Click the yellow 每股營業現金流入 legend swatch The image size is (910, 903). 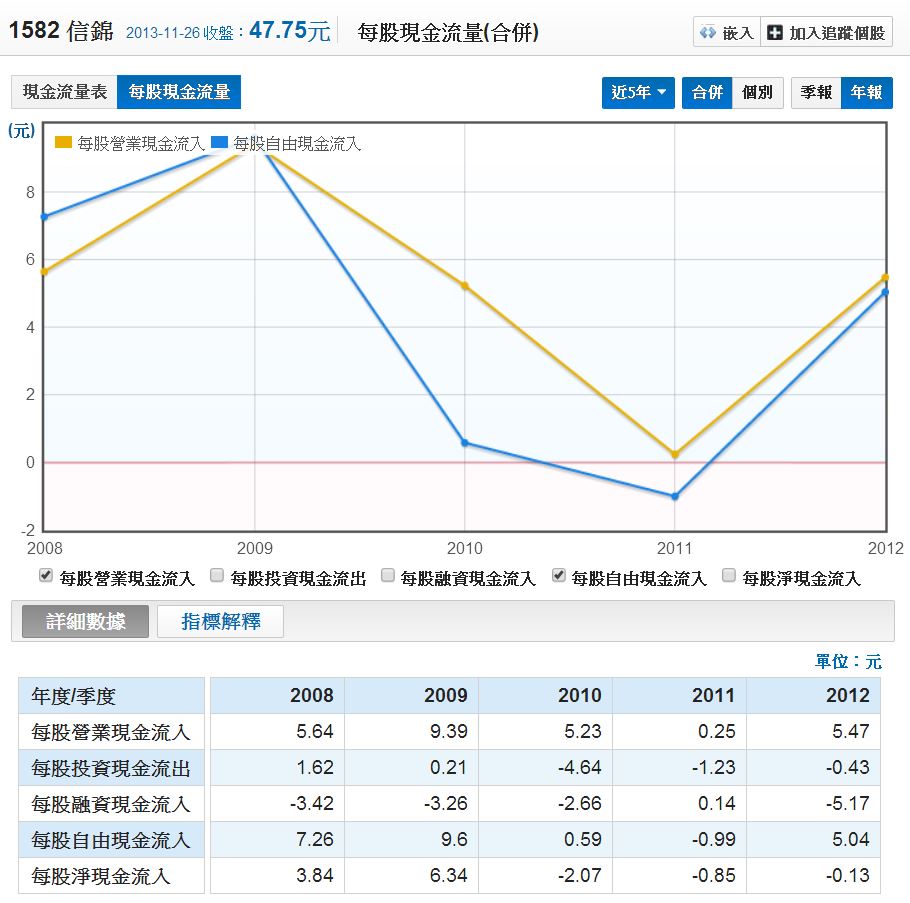(63, 143)
